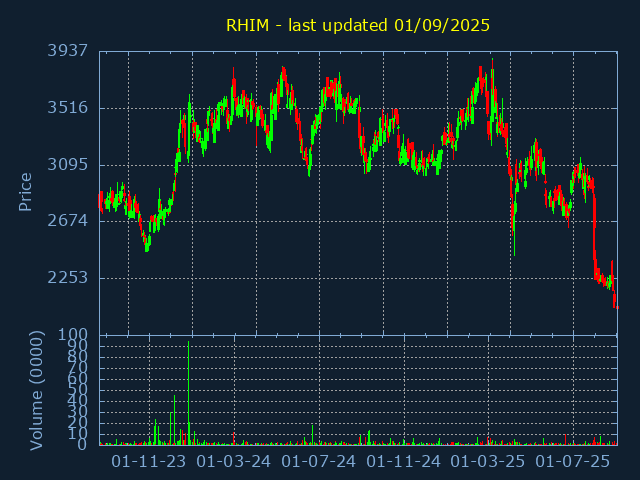Click the date label 01-11-24

404,462
